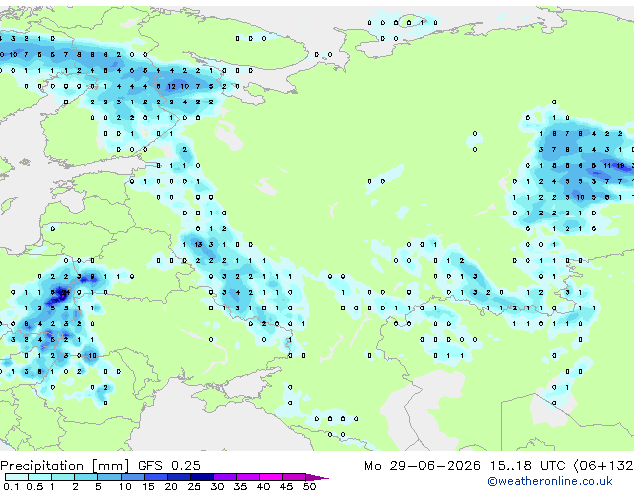
Task: Click the legend swatch between 30 and 35
Action: pos(225,477)
